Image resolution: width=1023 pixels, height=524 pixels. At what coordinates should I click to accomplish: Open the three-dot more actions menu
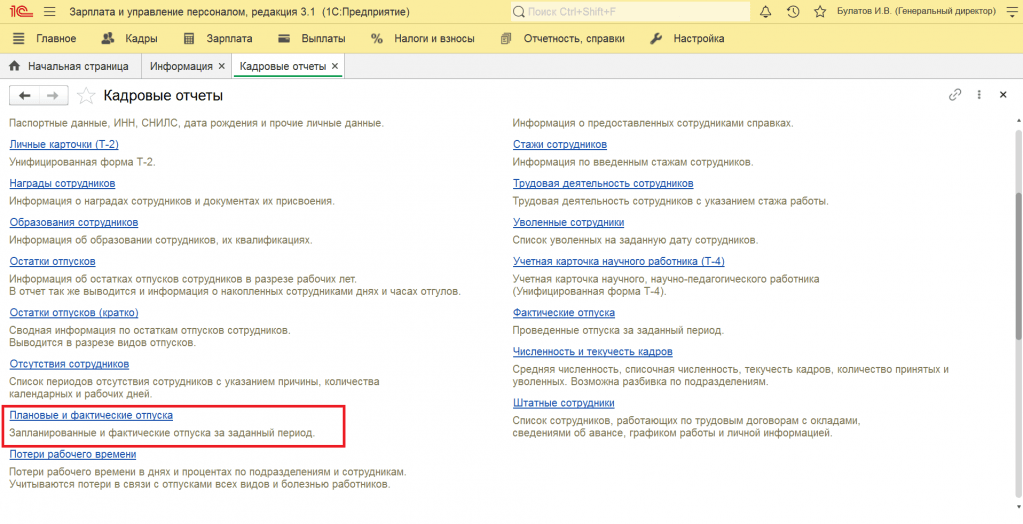click(977, 95)
